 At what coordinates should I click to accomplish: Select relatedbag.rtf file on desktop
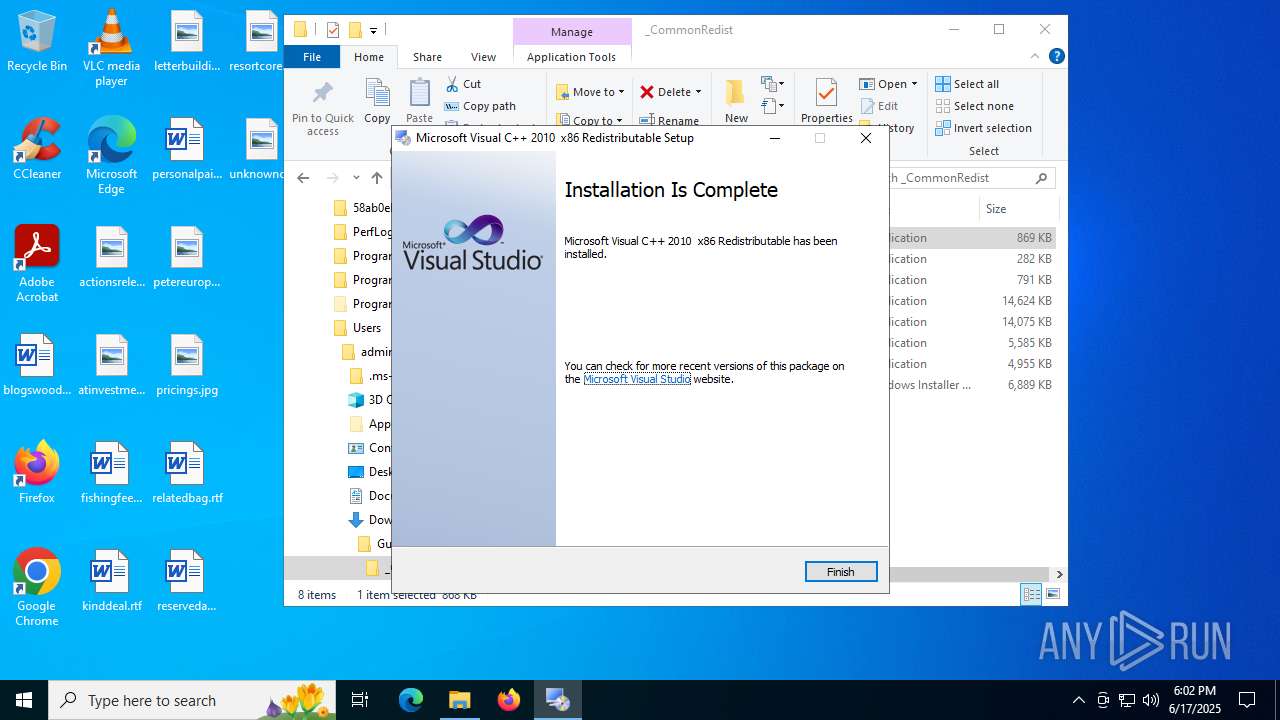point(187,473)
